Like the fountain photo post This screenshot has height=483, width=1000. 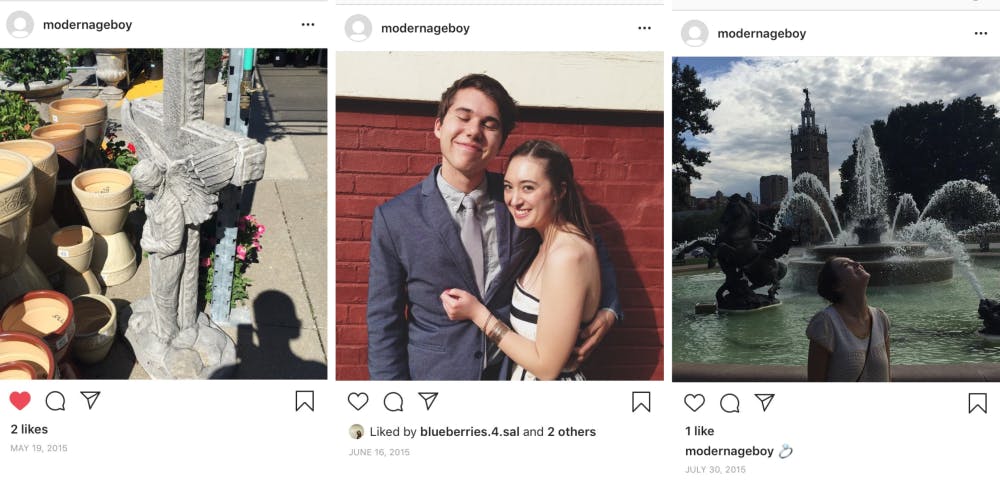(694, 403)
